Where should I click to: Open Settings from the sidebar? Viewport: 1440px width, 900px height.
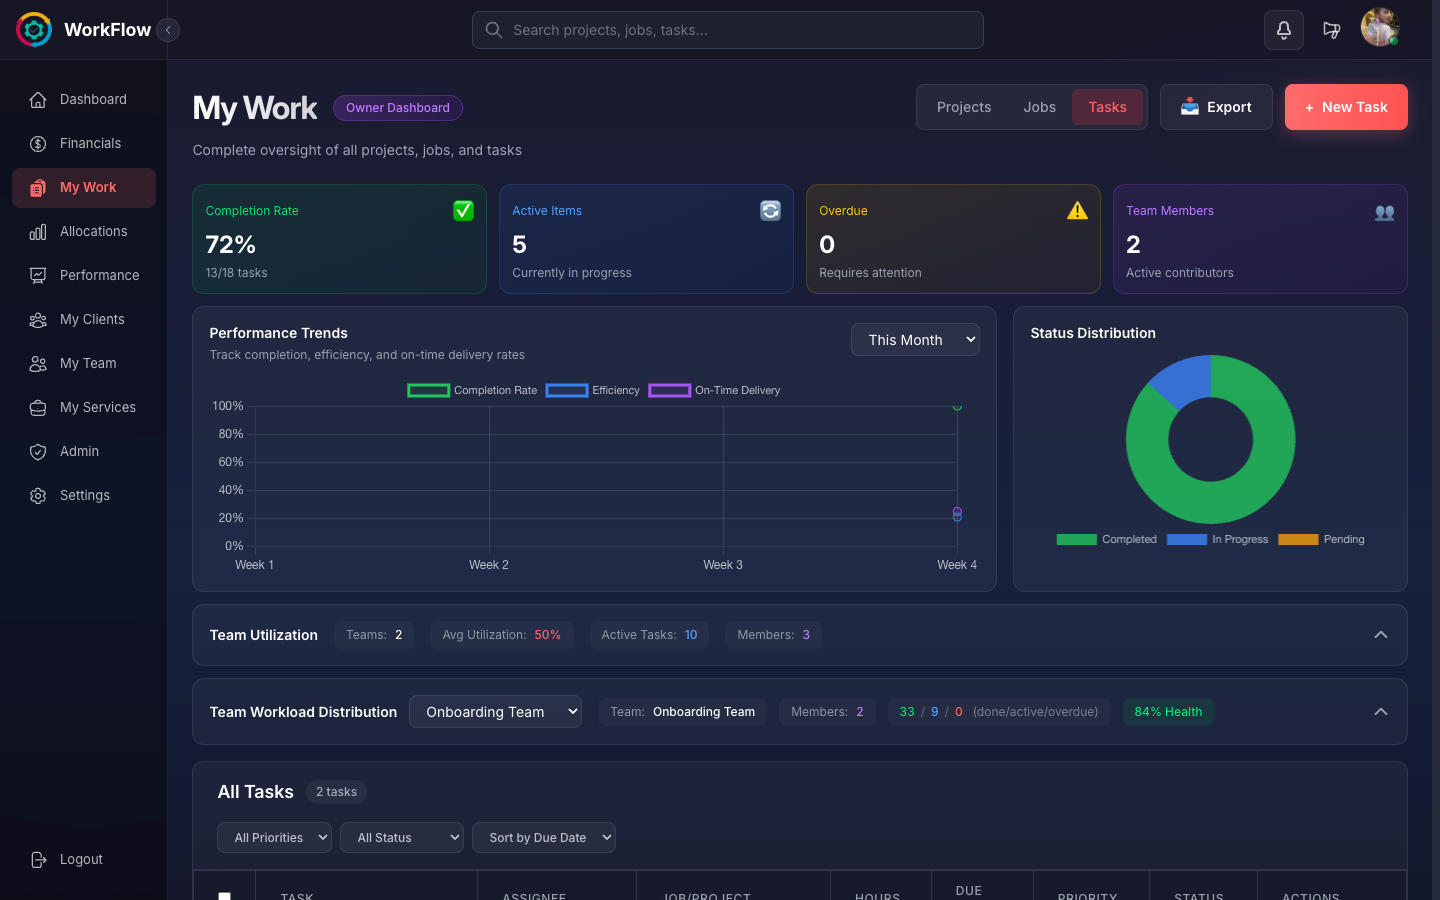pos(38,495)
